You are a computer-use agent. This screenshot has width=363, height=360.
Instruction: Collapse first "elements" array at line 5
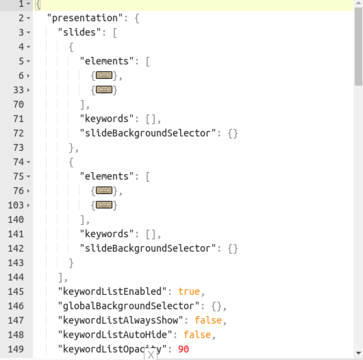pos(28,61)
